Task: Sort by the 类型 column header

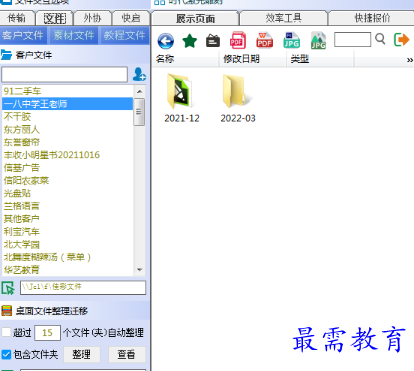Action: point(320,59)
